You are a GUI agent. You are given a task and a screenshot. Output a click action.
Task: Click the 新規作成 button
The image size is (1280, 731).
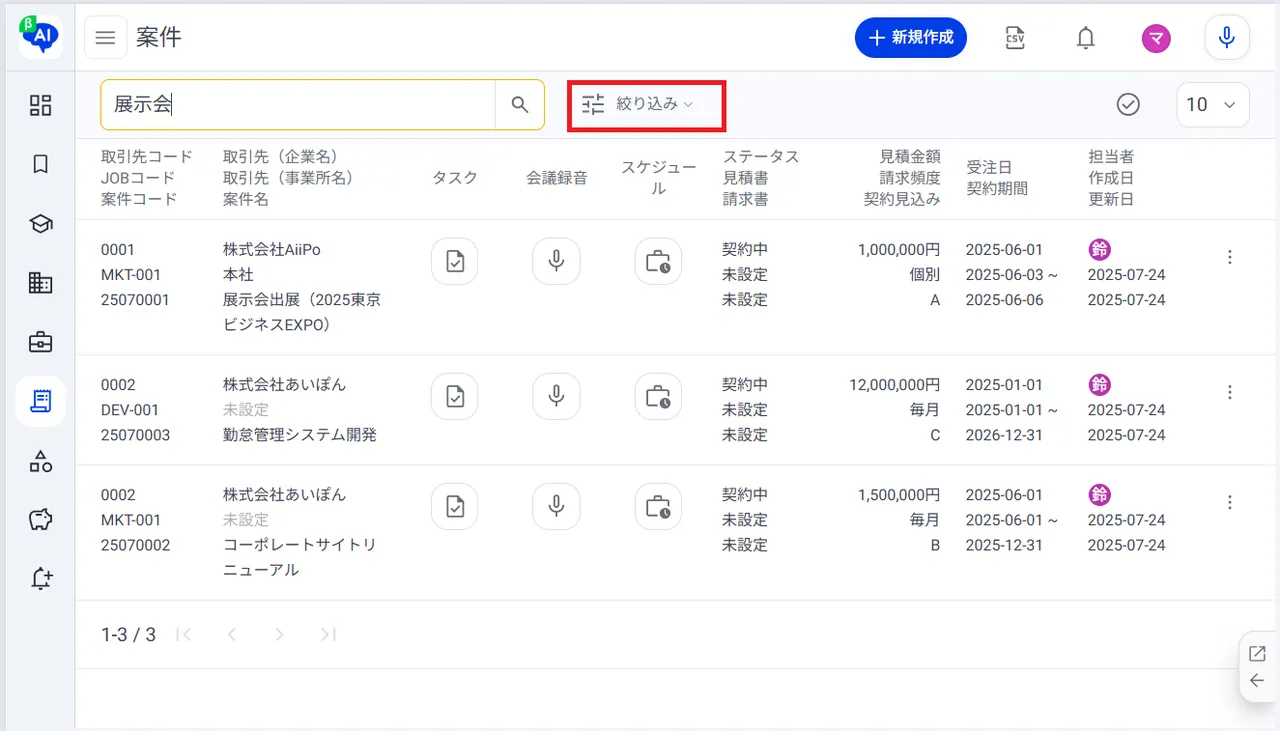[911, 38]
